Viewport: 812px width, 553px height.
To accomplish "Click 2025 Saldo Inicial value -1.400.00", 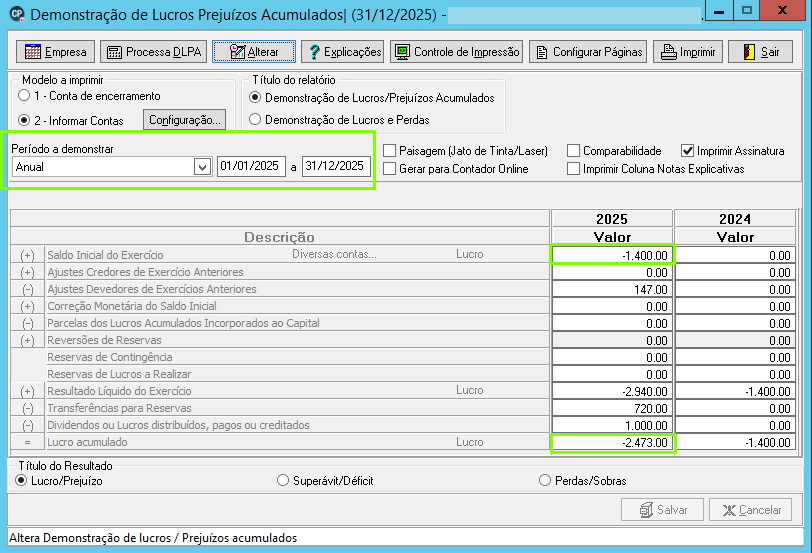I will coord(612,255).
